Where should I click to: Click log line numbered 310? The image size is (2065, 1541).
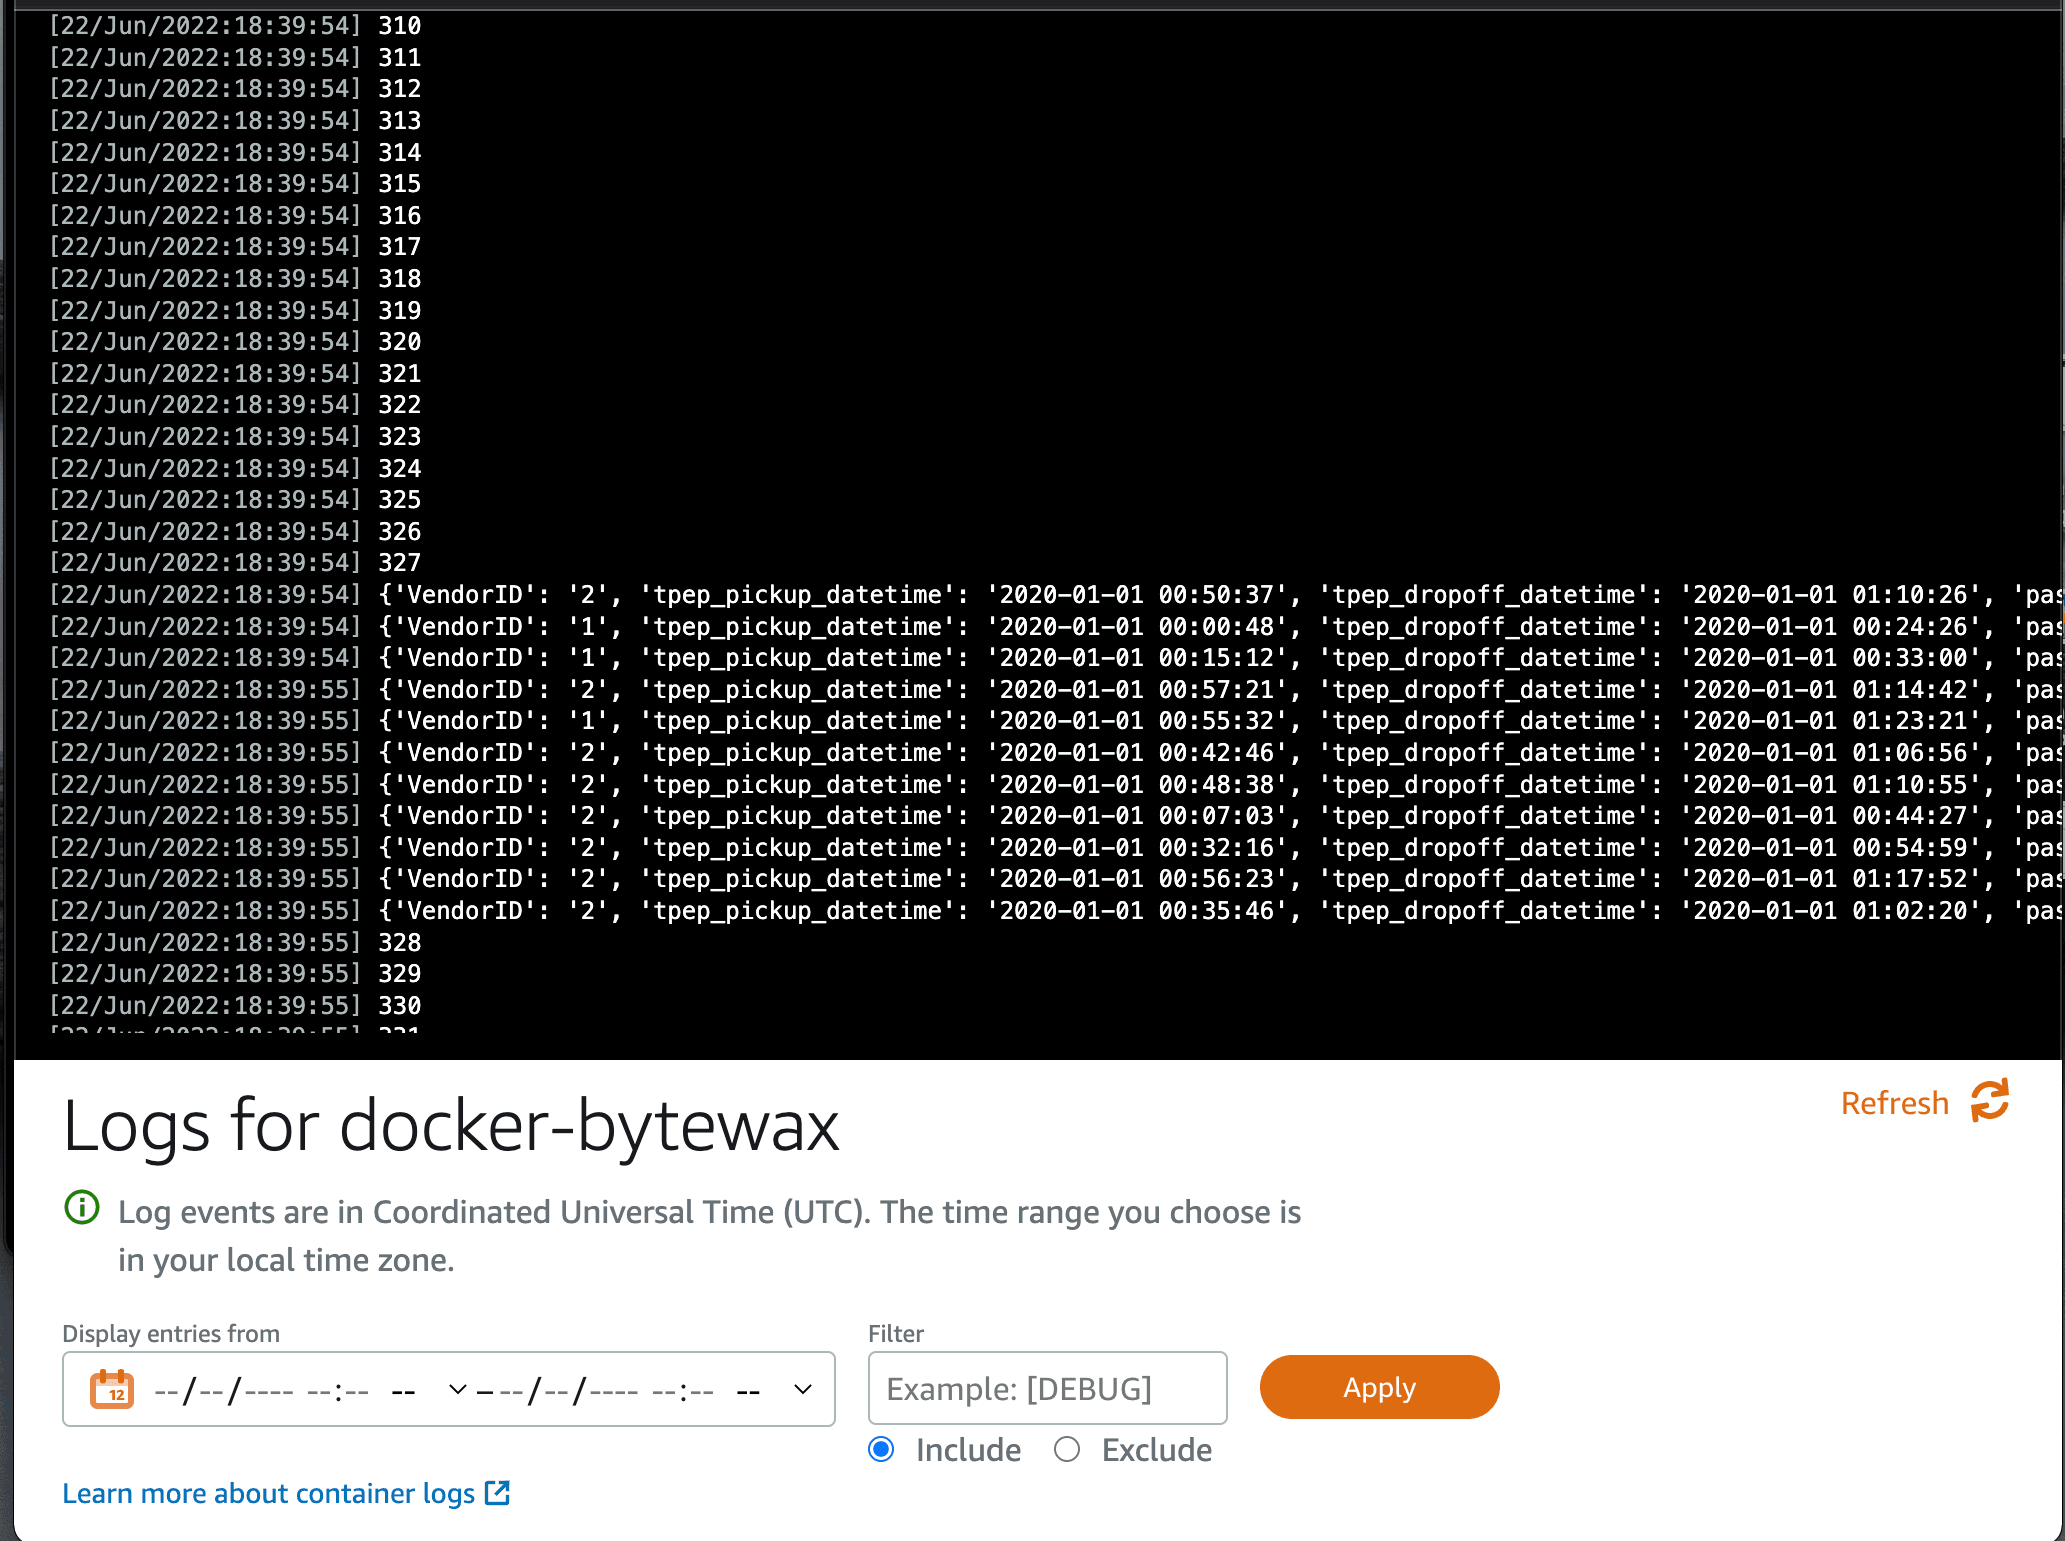click(x=399, y=26)
